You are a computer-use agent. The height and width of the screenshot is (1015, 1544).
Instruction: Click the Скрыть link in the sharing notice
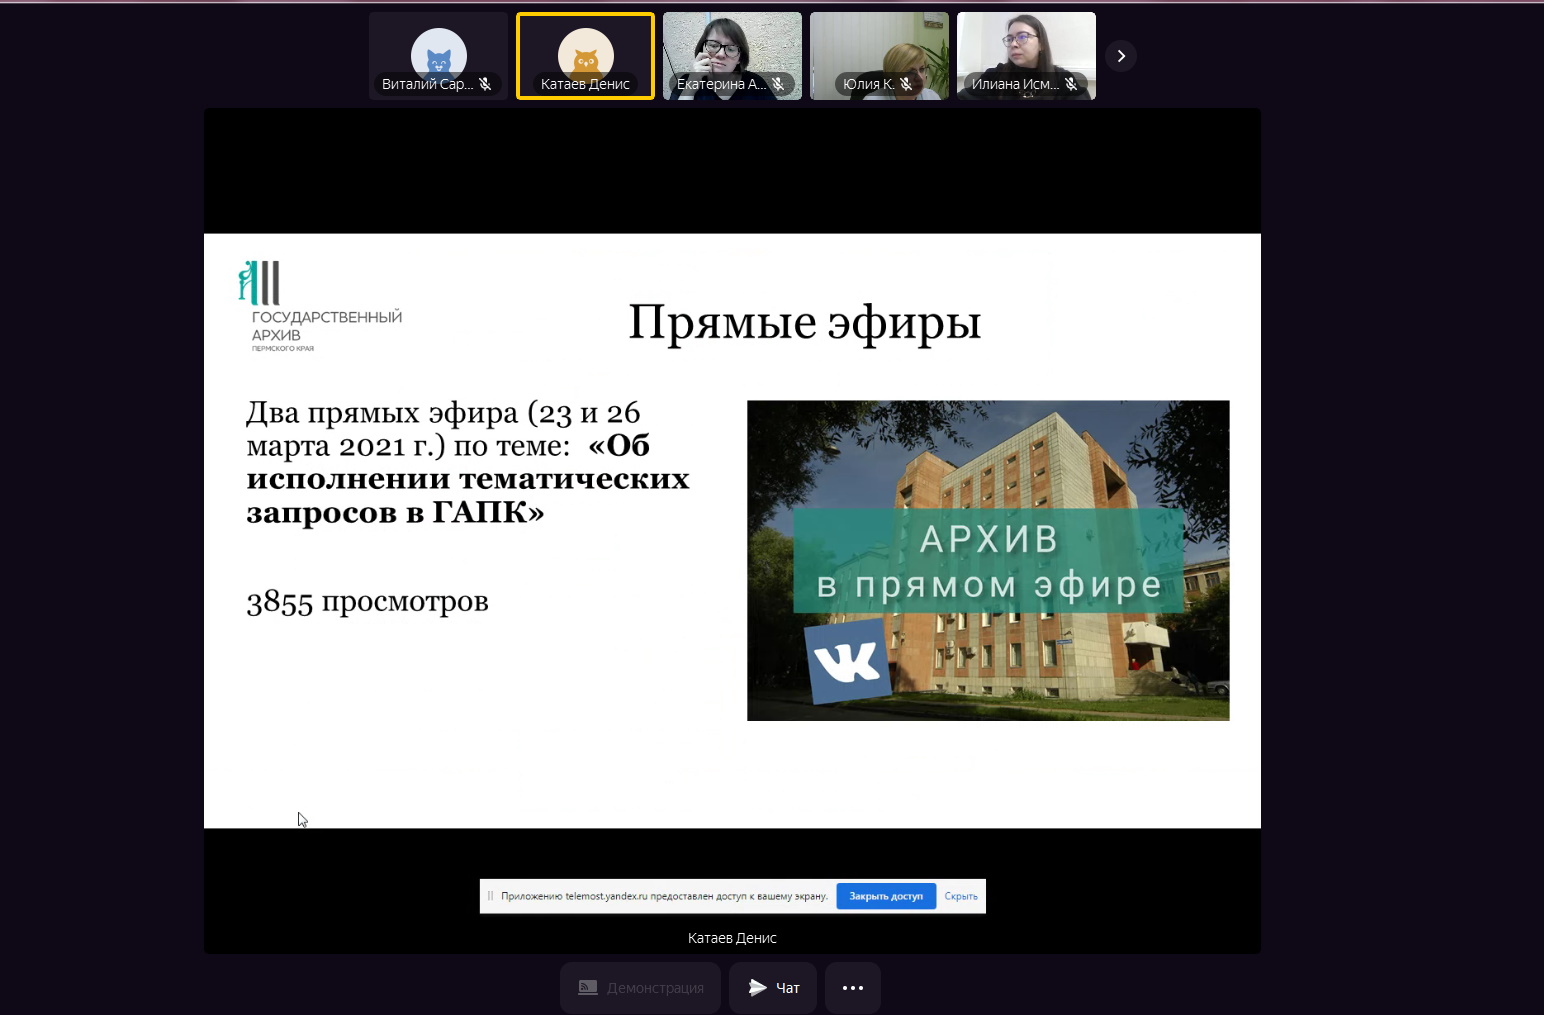click(961, 896)
